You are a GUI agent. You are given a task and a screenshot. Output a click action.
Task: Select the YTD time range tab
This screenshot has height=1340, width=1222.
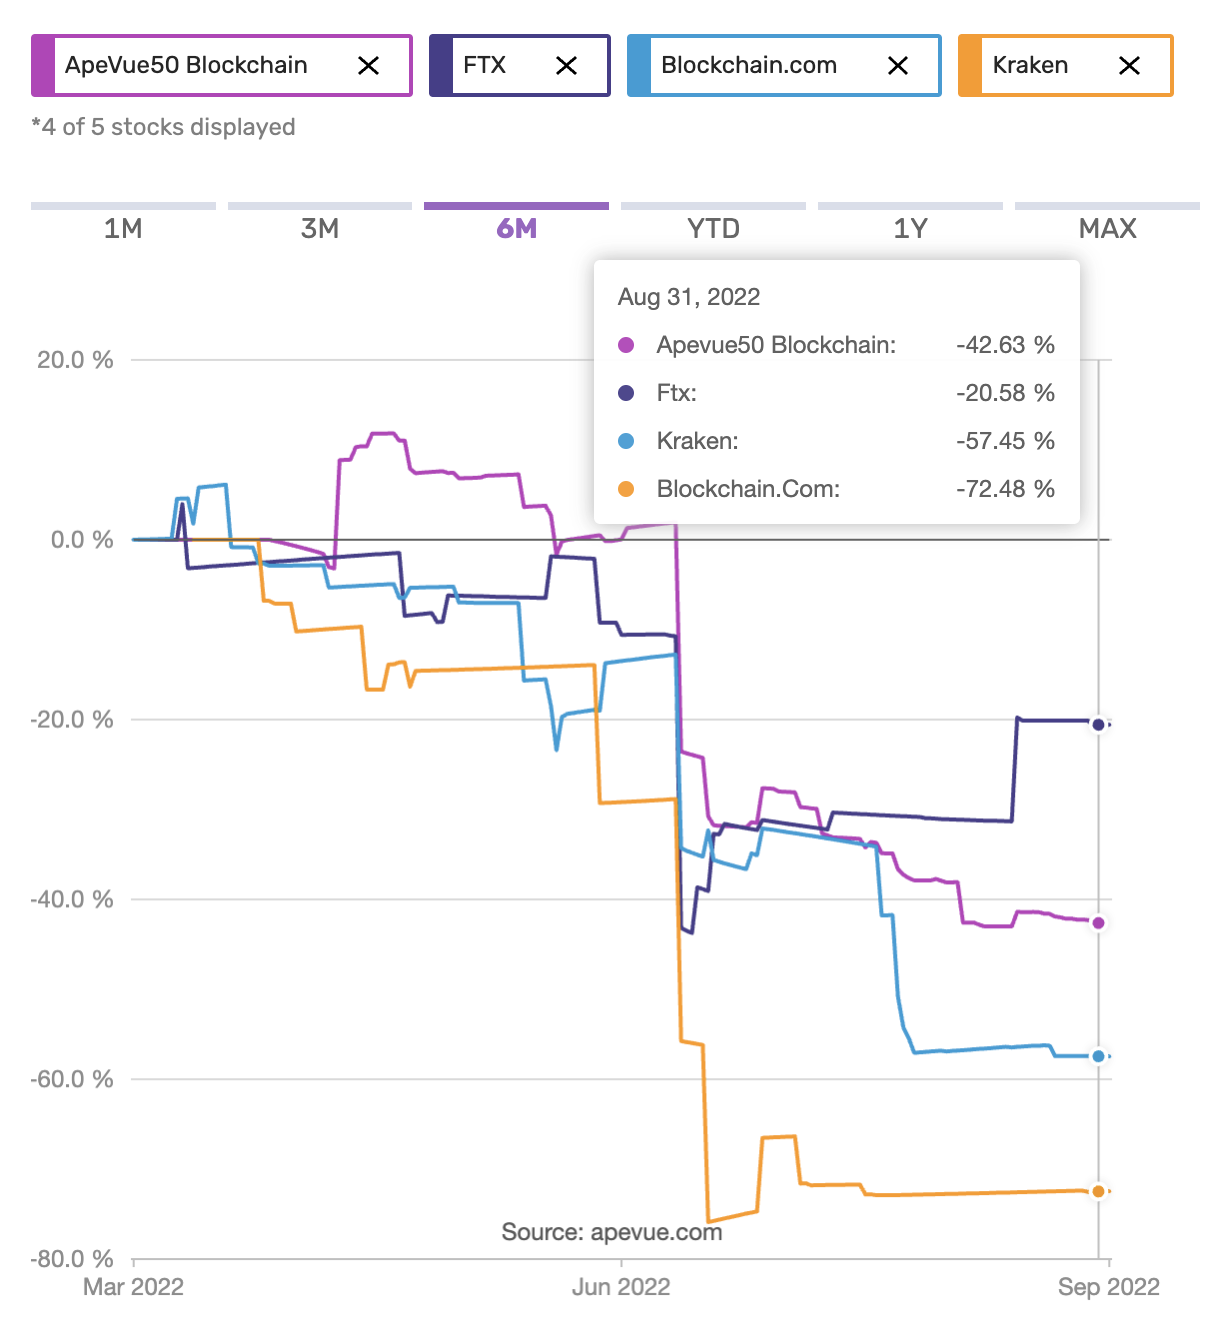713,228
